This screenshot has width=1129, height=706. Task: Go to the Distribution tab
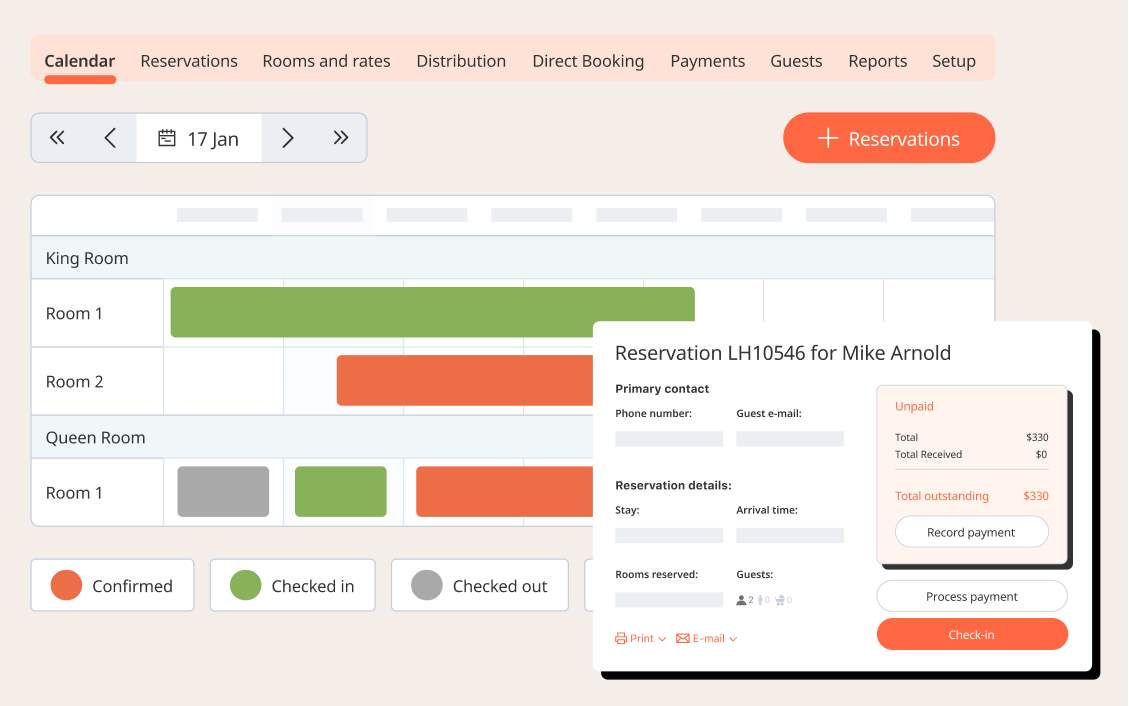pyautogui.click(x=461, y=61)
